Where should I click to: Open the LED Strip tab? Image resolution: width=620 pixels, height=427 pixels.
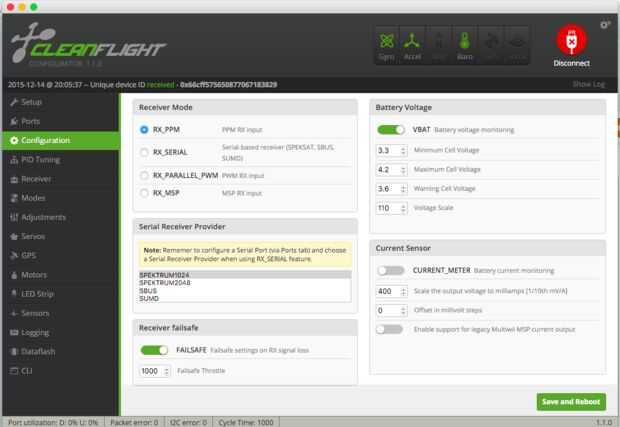pyautogui.click(x=60, y=294)
